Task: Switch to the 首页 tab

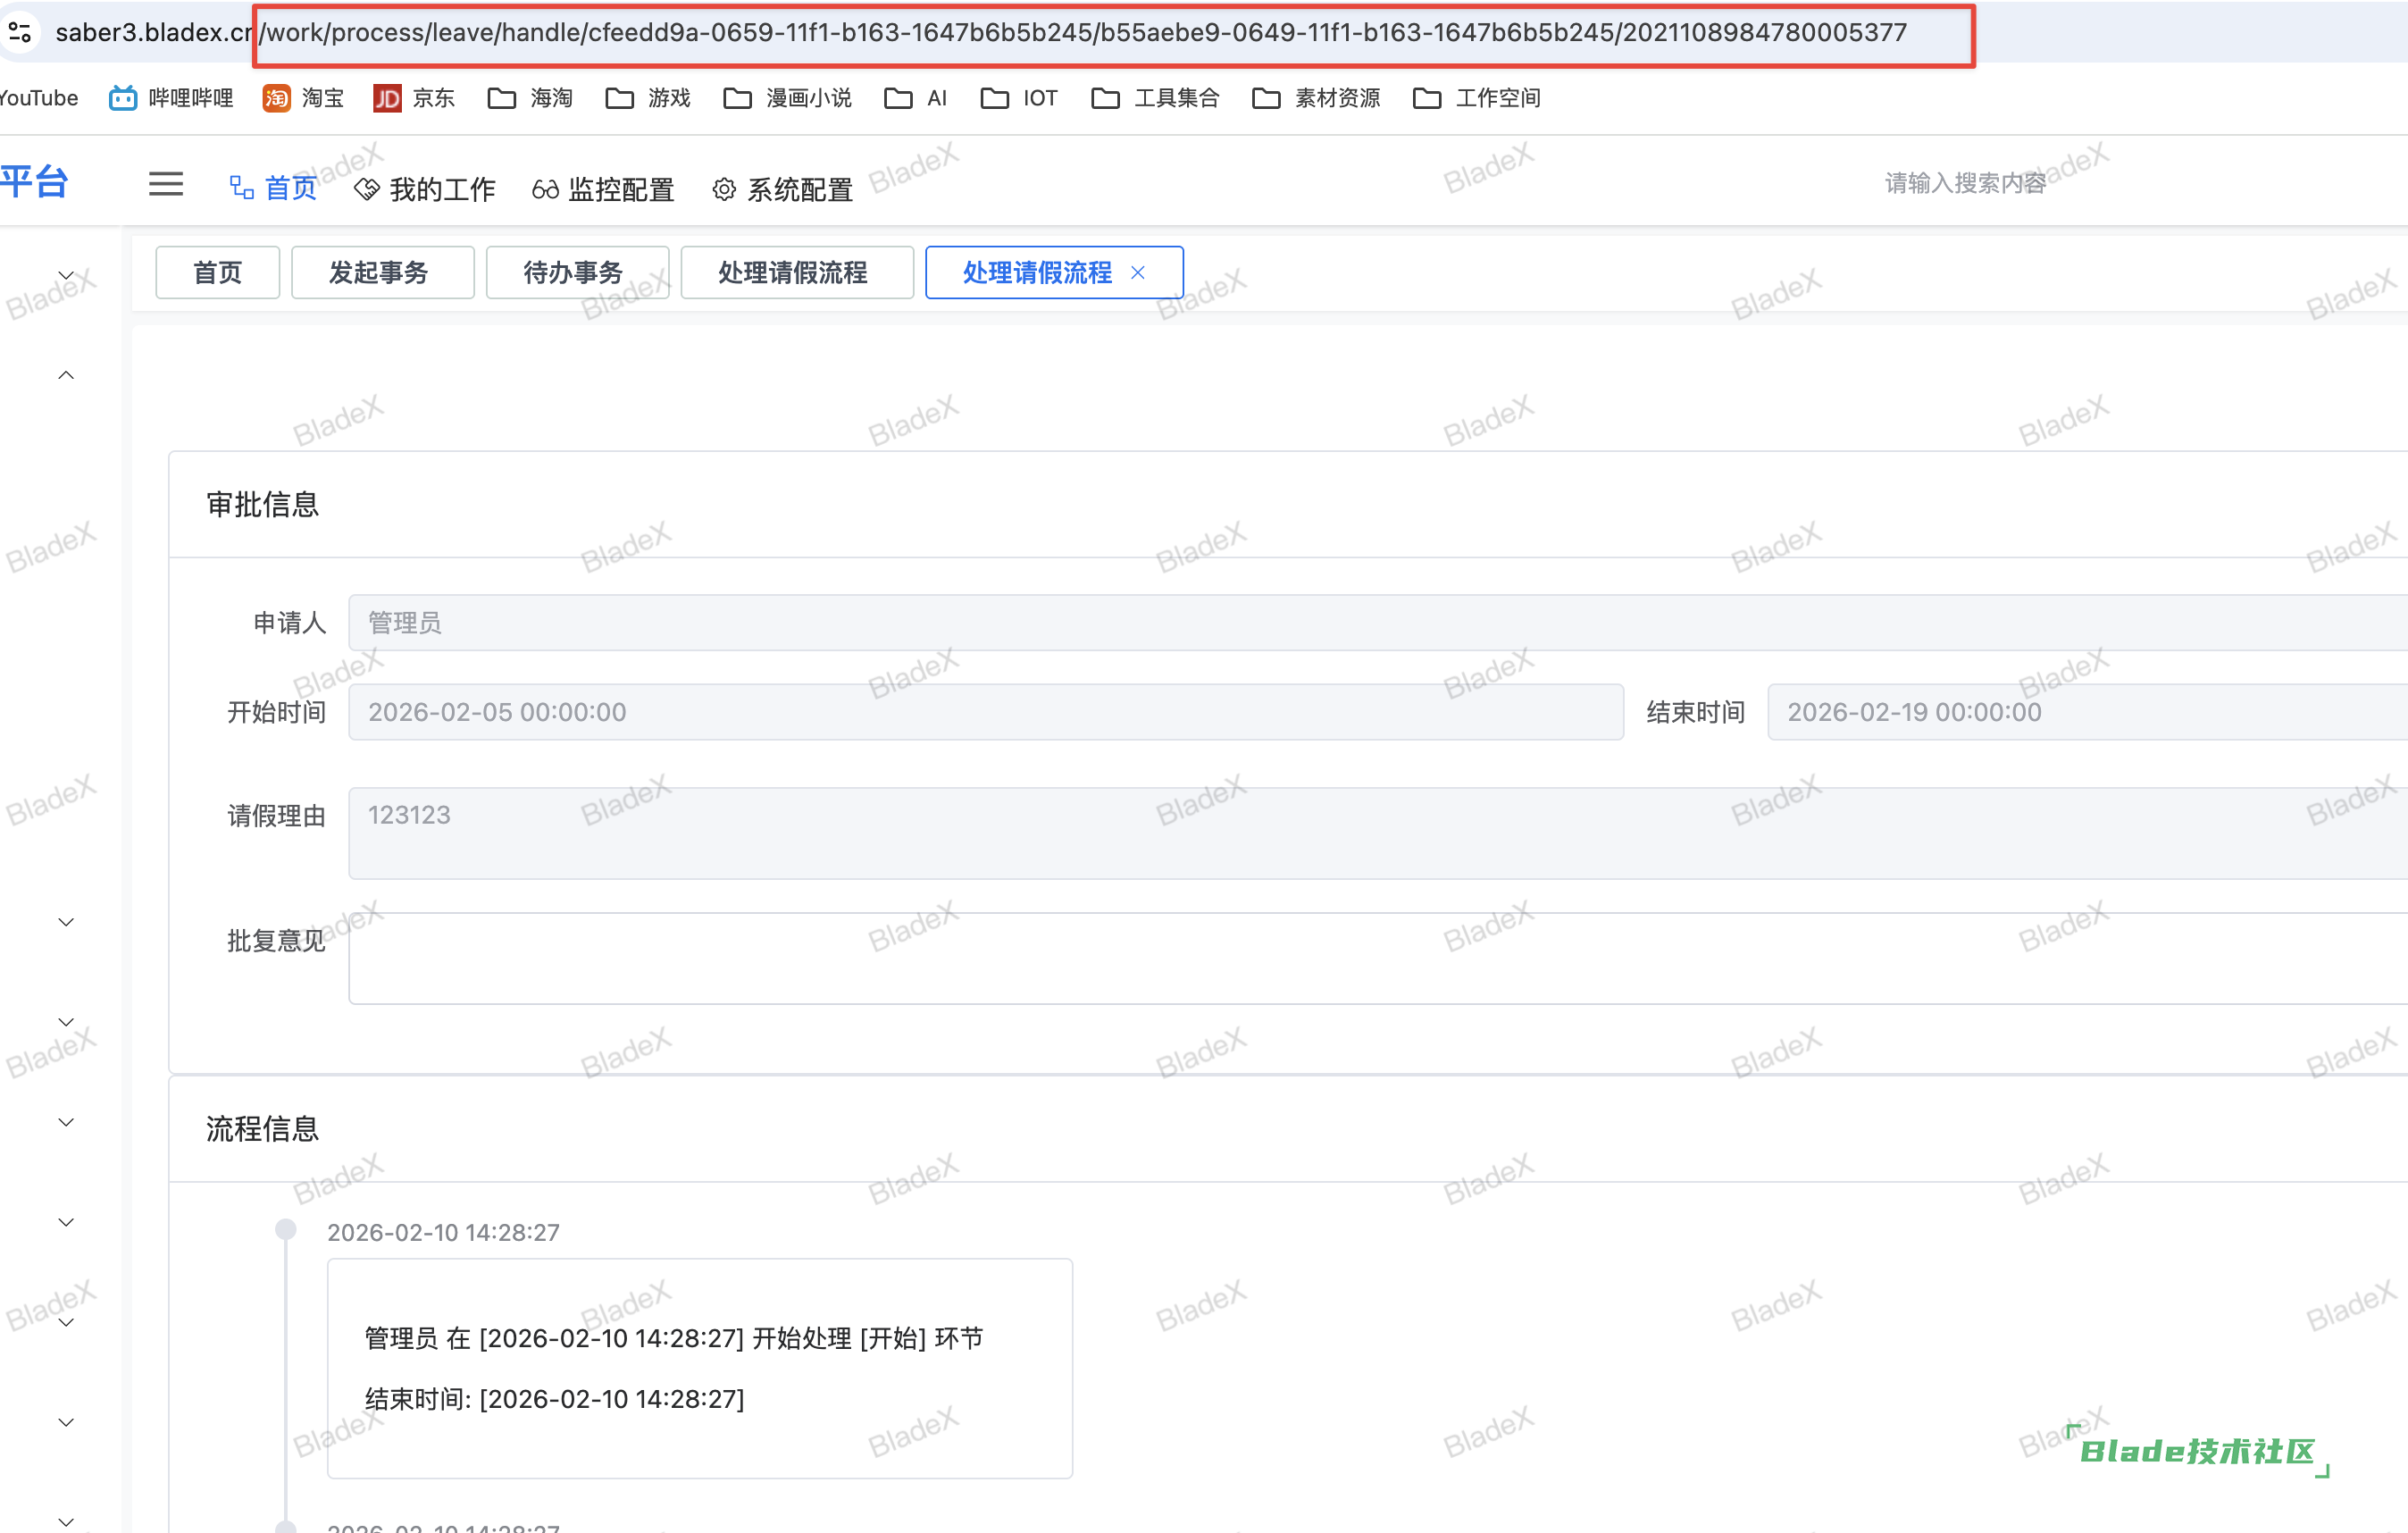Action: (217, 272)
